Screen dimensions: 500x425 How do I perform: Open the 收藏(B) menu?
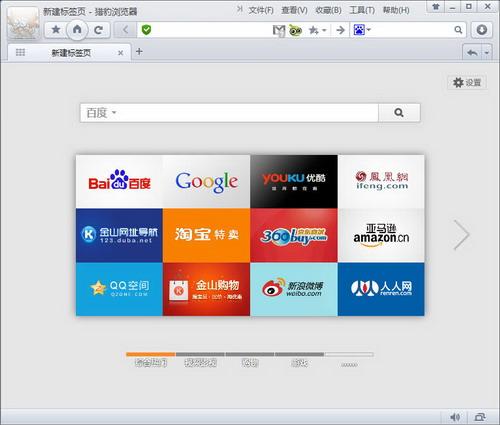(x=328, y=10)
